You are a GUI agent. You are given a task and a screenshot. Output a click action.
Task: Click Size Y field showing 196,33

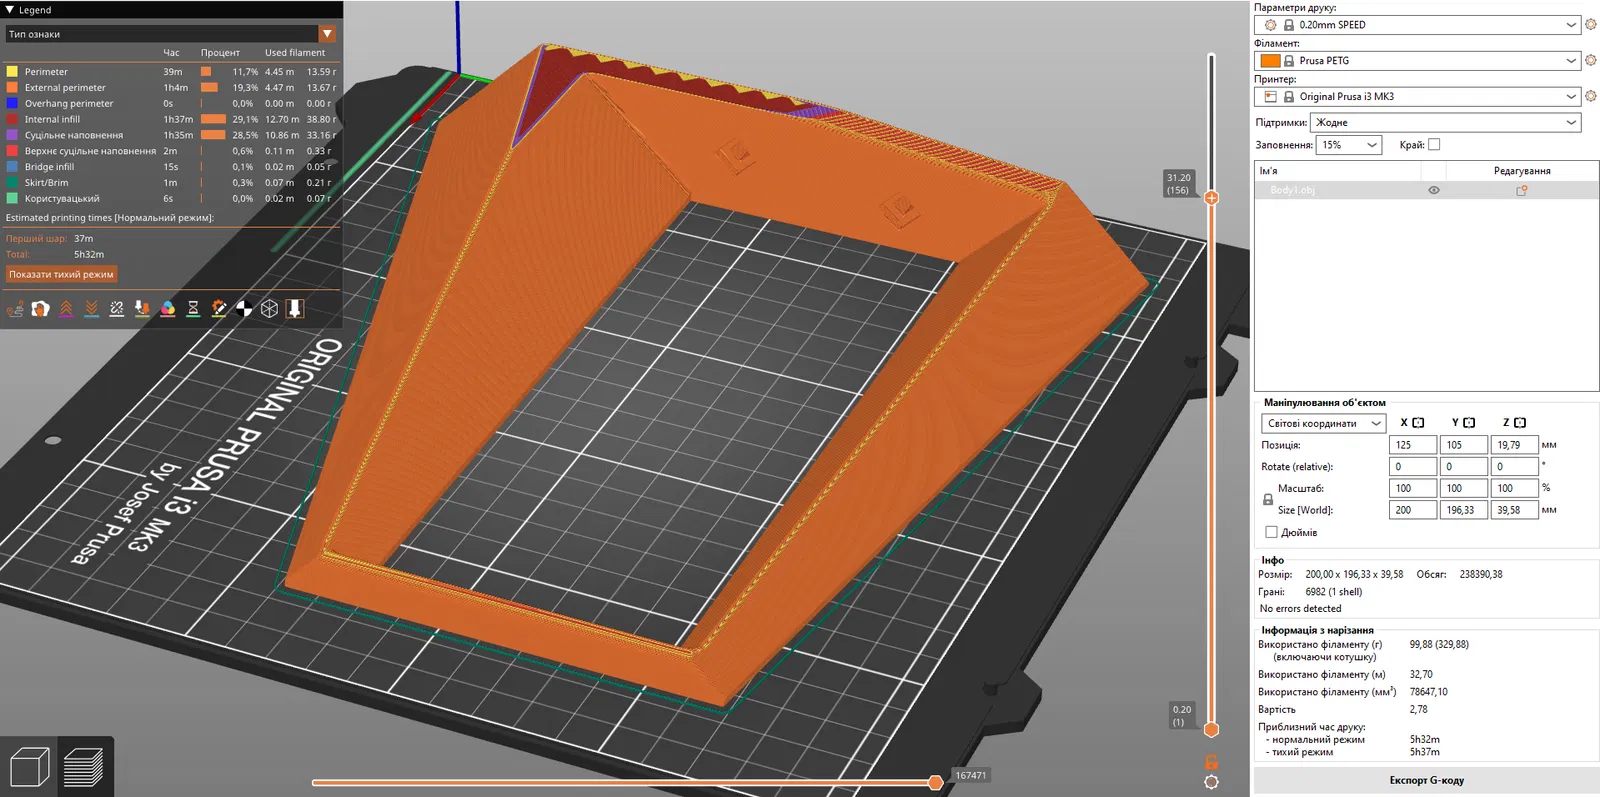click(x=1464, y=510)
